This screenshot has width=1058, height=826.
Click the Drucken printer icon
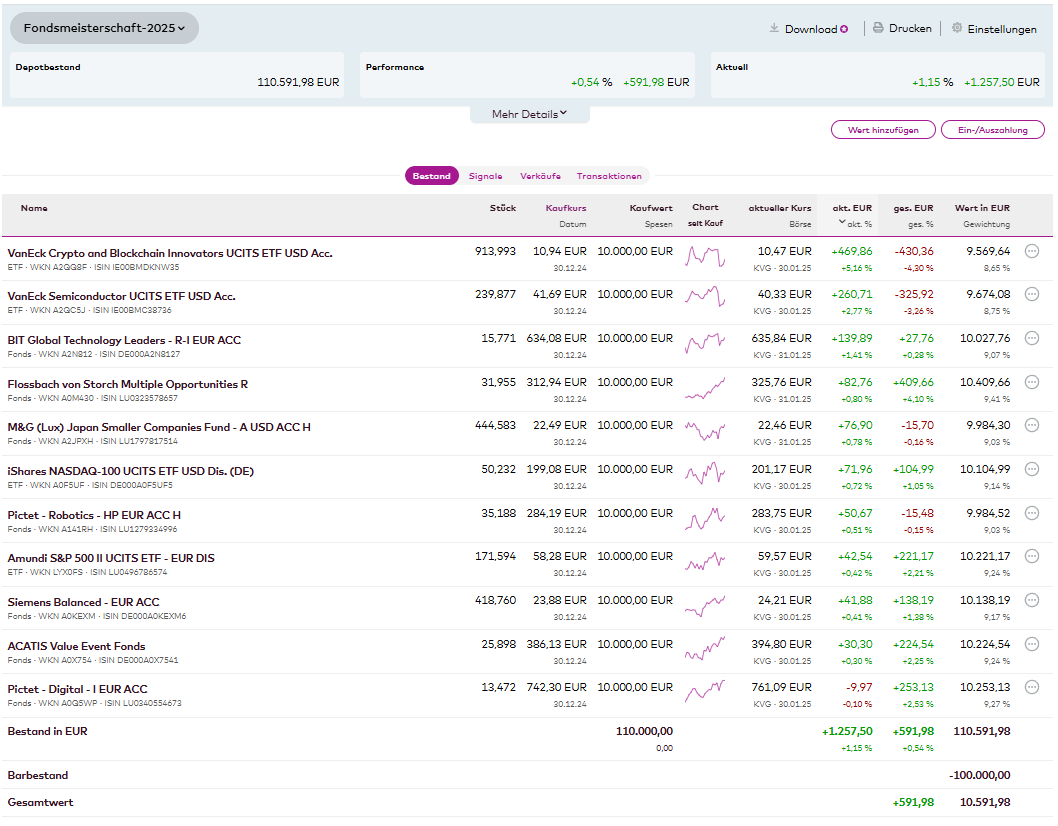pyautogui.click(x=878, y=28)
